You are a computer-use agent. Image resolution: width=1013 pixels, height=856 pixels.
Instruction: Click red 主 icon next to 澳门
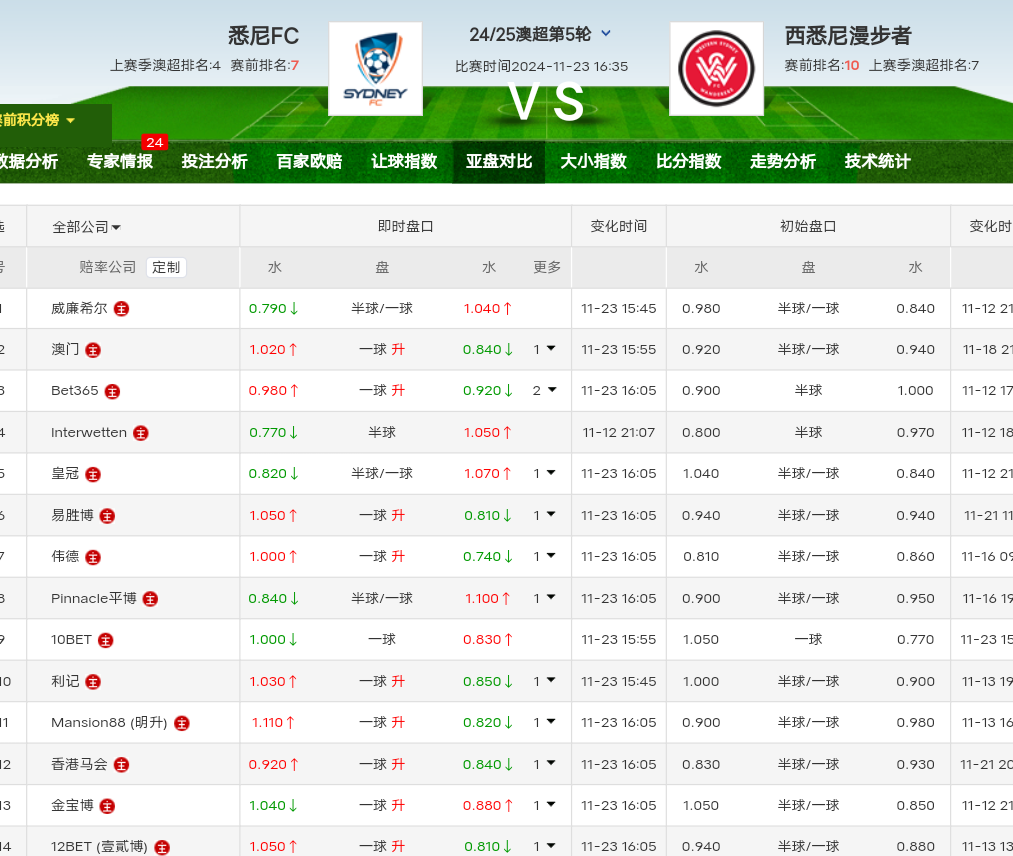pyautogui.click(x=93, y=350)
